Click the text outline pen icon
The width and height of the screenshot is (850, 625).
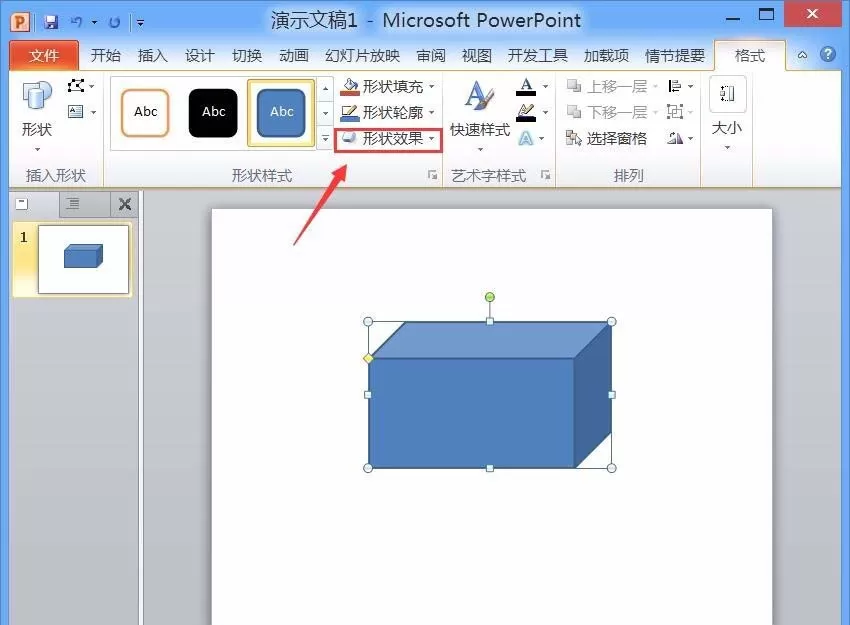[526, 112]
